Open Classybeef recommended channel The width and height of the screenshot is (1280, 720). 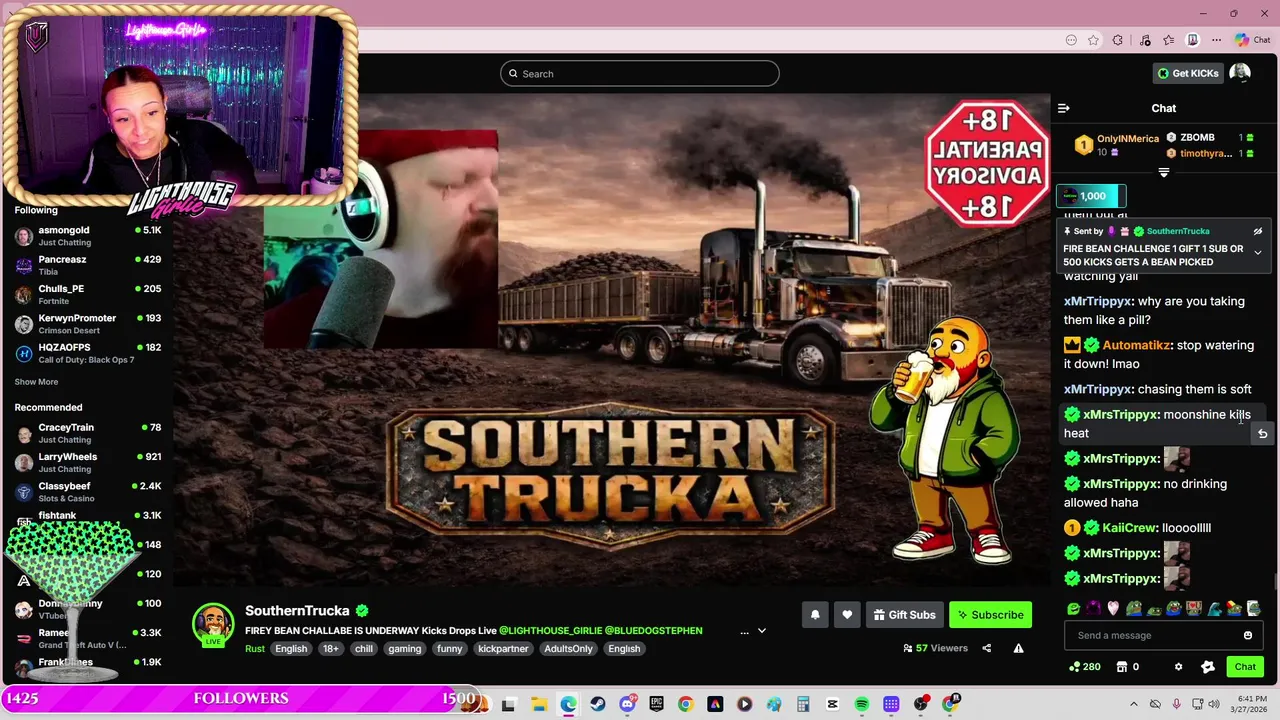pyautogui.click(x=87, y=492)
